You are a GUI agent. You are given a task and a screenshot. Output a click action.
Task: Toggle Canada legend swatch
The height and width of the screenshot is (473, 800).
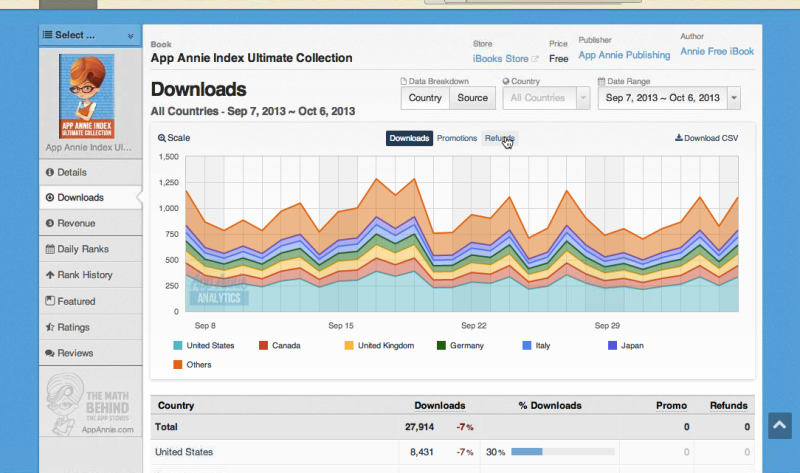263,345
